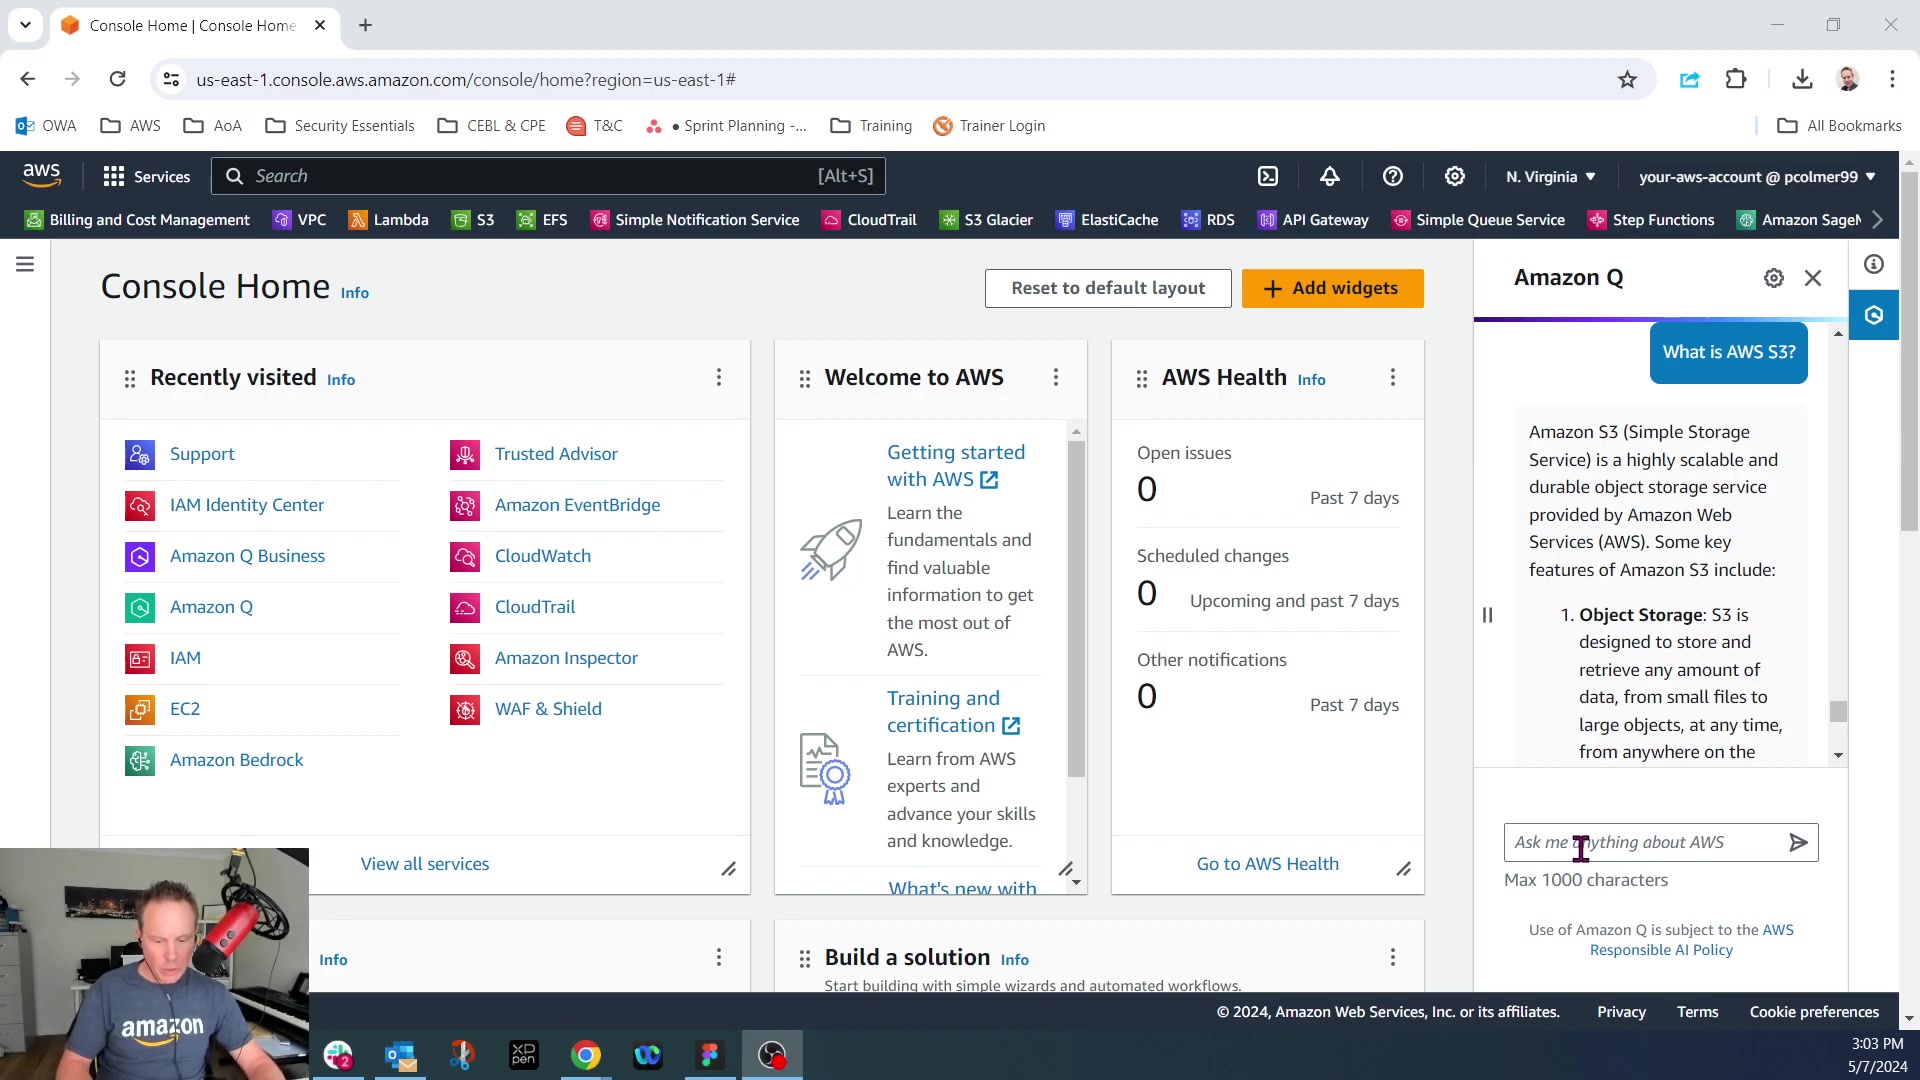The height and width of the screenshot is (1080, 1920).
Task: Open the AWS support help icon
Action: click(1392, 176)
